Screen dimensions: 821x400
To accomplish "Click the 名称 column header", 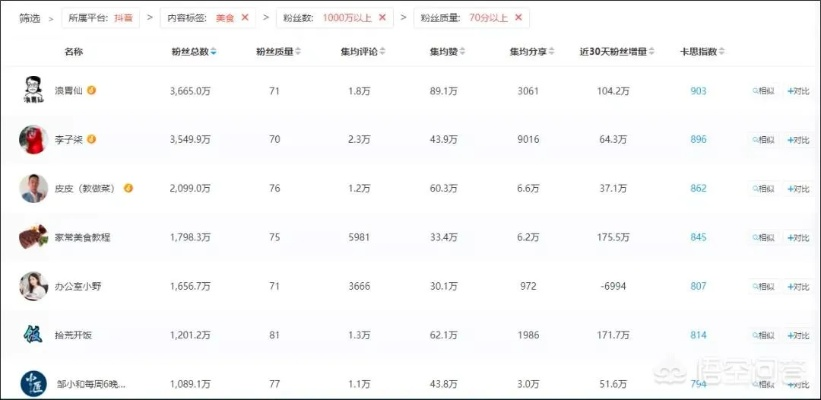I will tap(73, 51).
